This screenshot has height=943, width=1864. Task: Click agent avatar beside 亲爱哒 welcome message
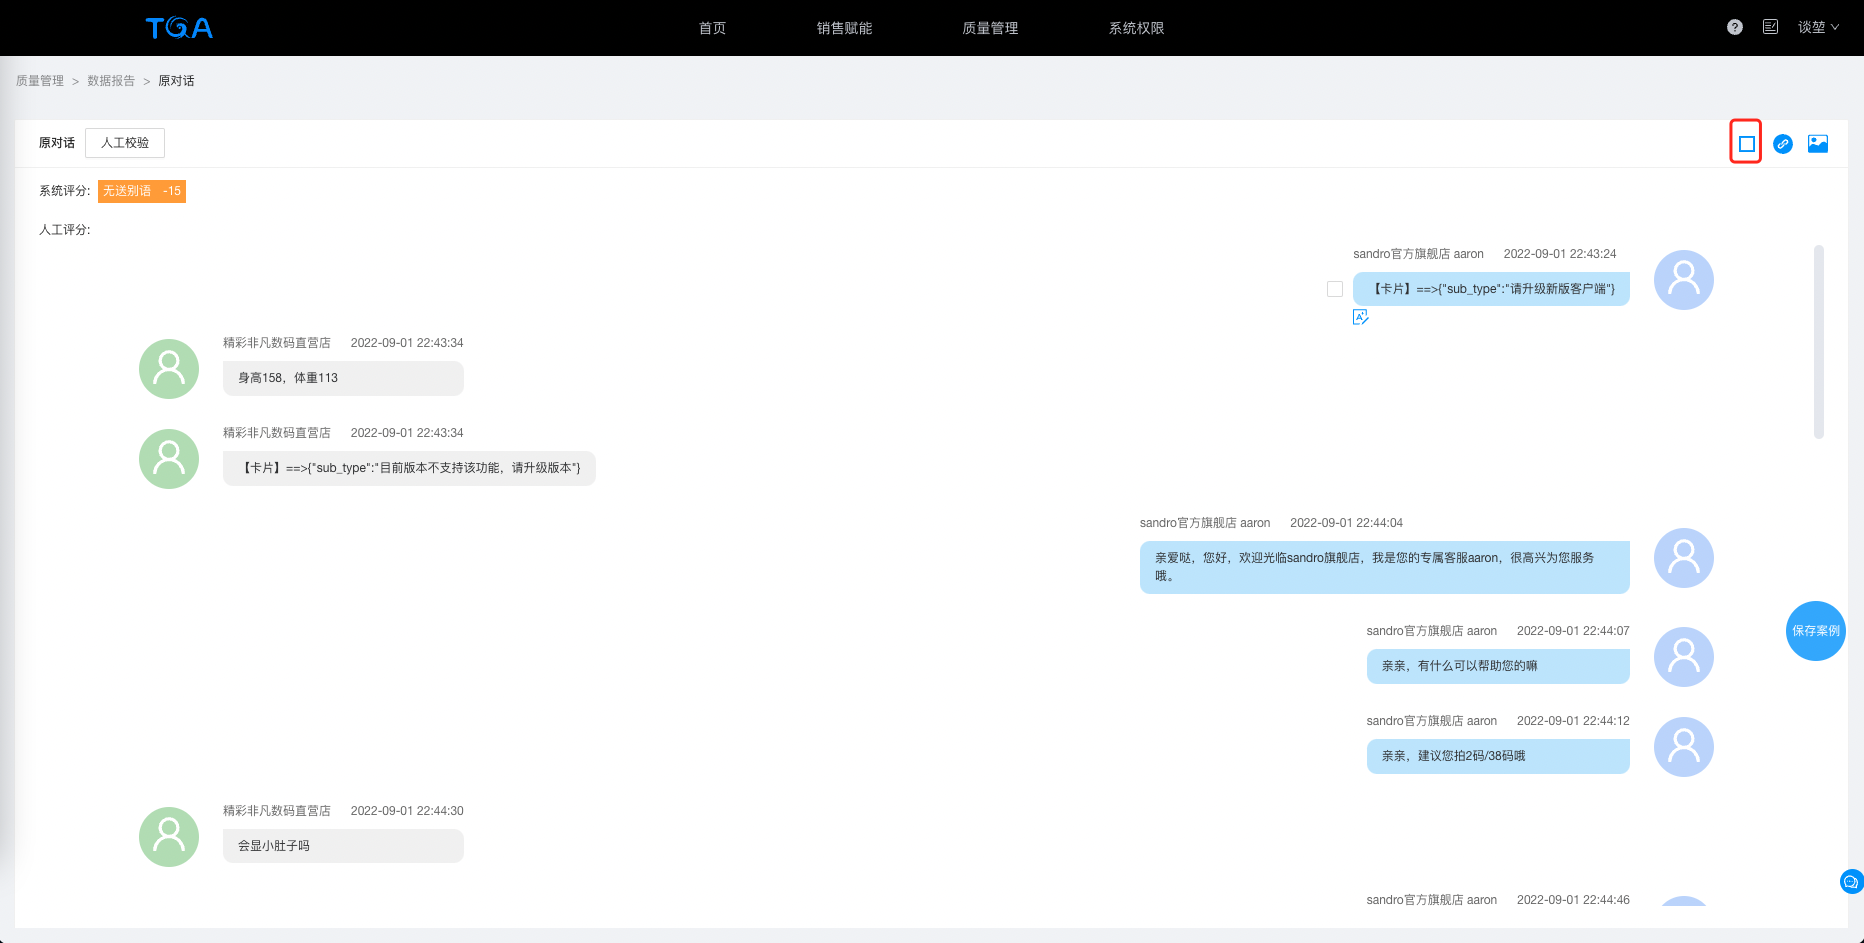coord(1684,558)
